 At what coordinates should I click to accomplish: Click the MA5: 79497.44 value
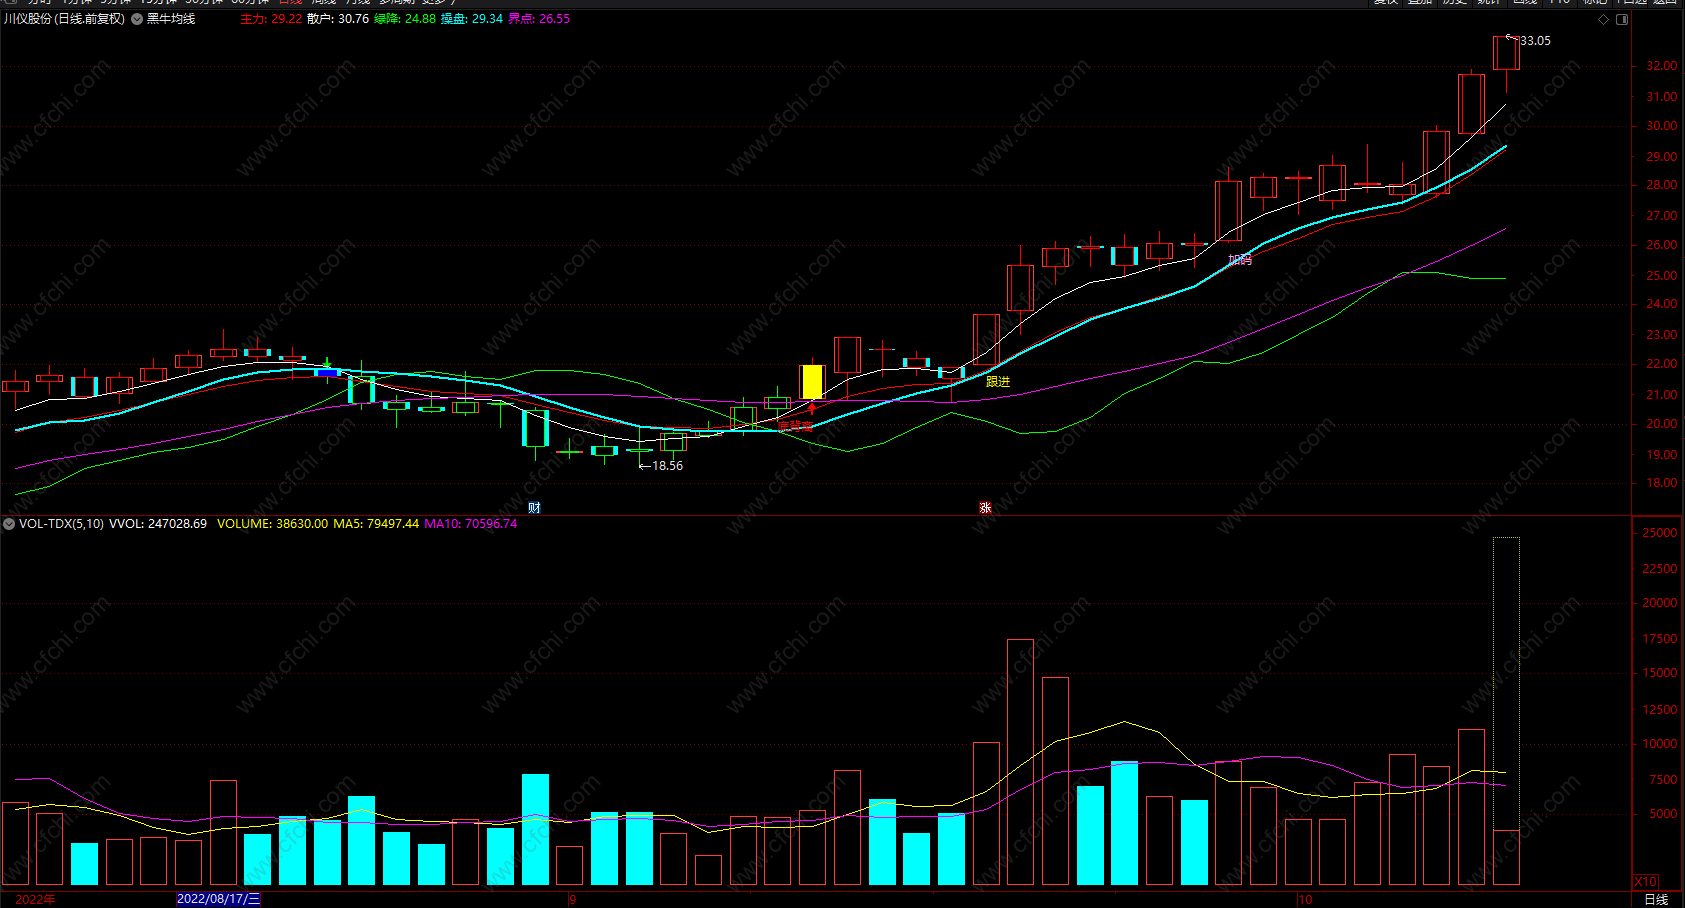[376, 523]
